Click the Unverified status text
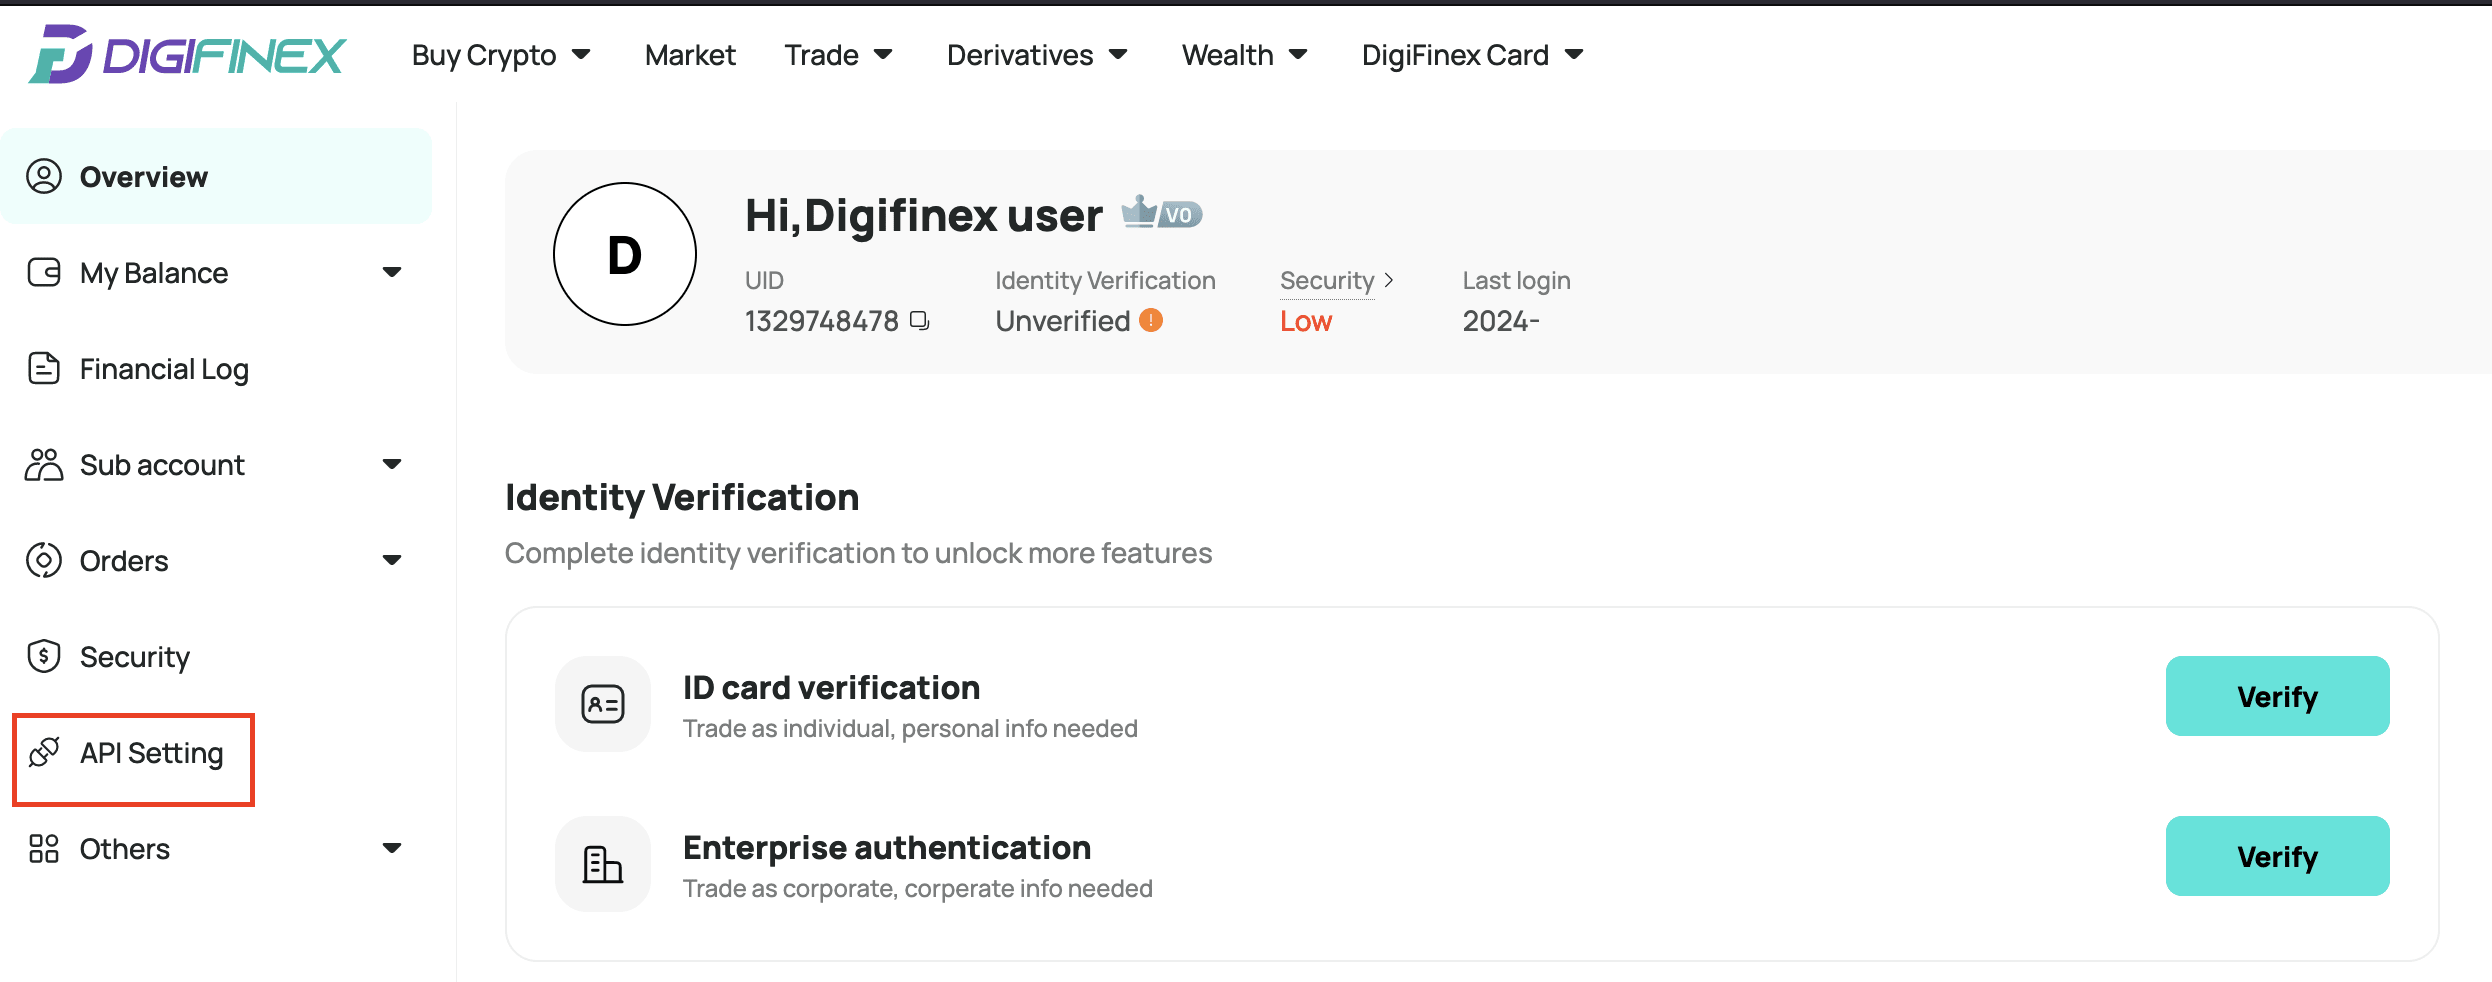 click(1062, 321)
